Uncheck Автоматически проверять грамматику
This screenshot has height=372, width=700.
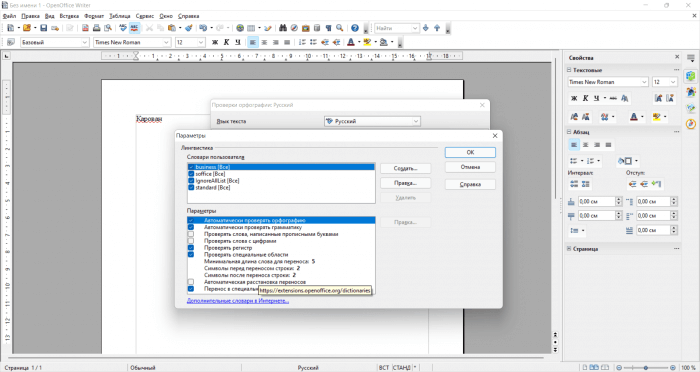191,227
